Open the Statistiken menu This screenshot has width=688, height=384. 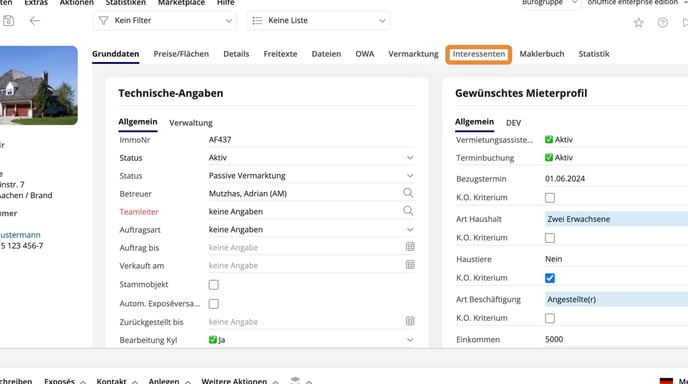click(x=125, y=3)
